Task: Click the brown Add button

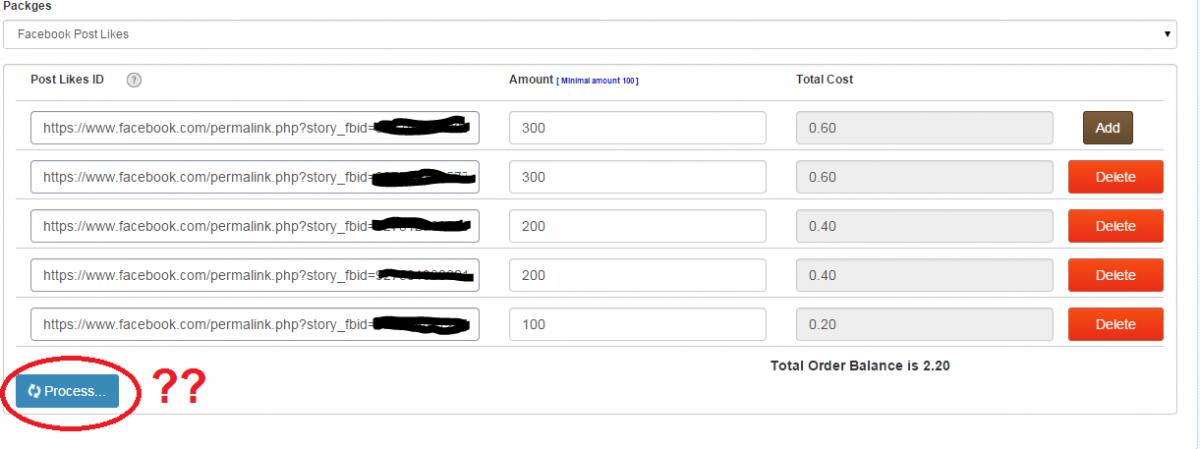Action: click(1107, 128)
